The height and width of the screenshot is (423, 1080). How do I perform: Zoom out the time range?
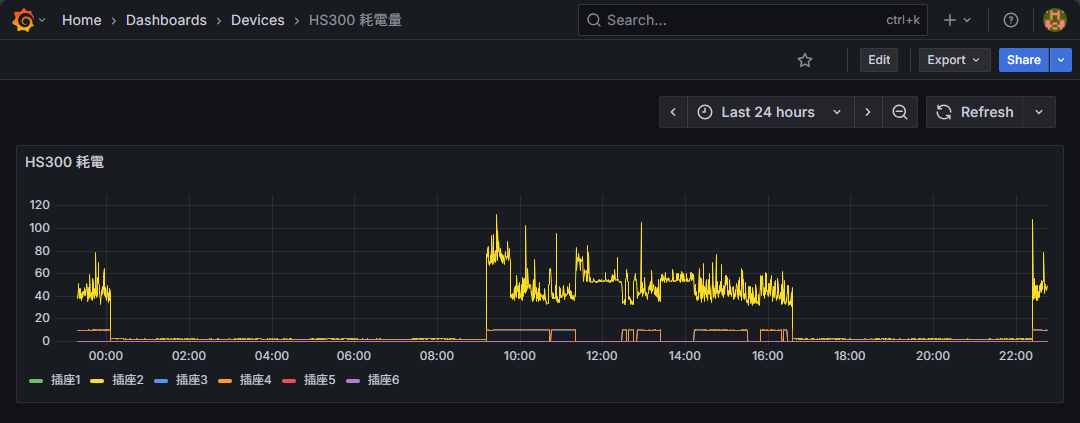(x=900, y=112)
